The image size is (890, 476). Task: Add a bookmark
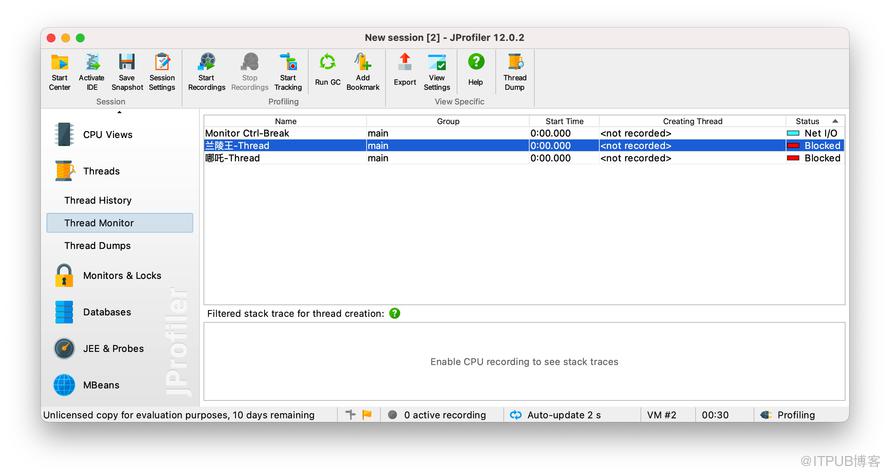363,72
